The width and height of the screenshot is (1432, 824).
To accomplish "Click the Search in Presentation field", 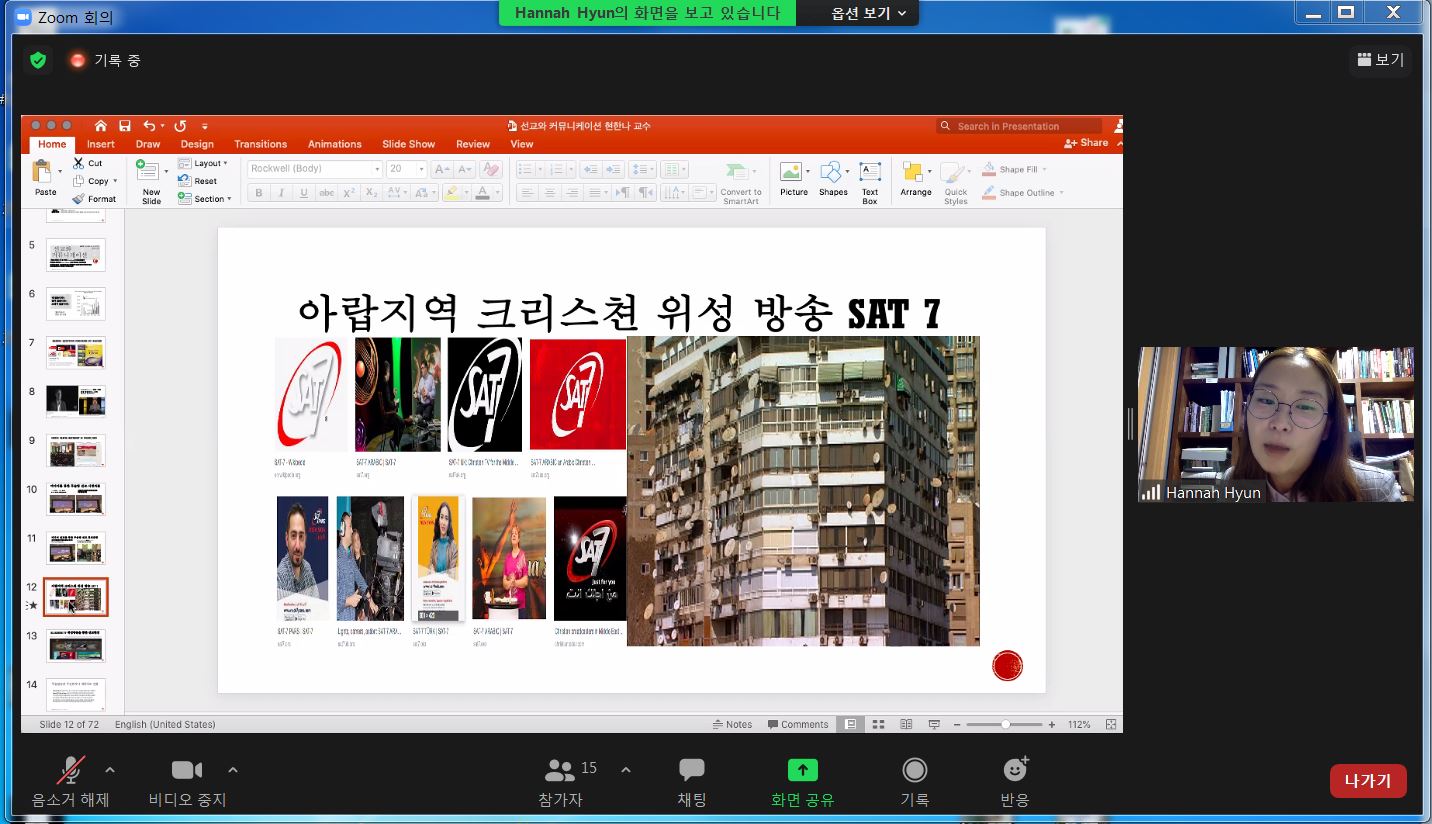I will 1019,126.
